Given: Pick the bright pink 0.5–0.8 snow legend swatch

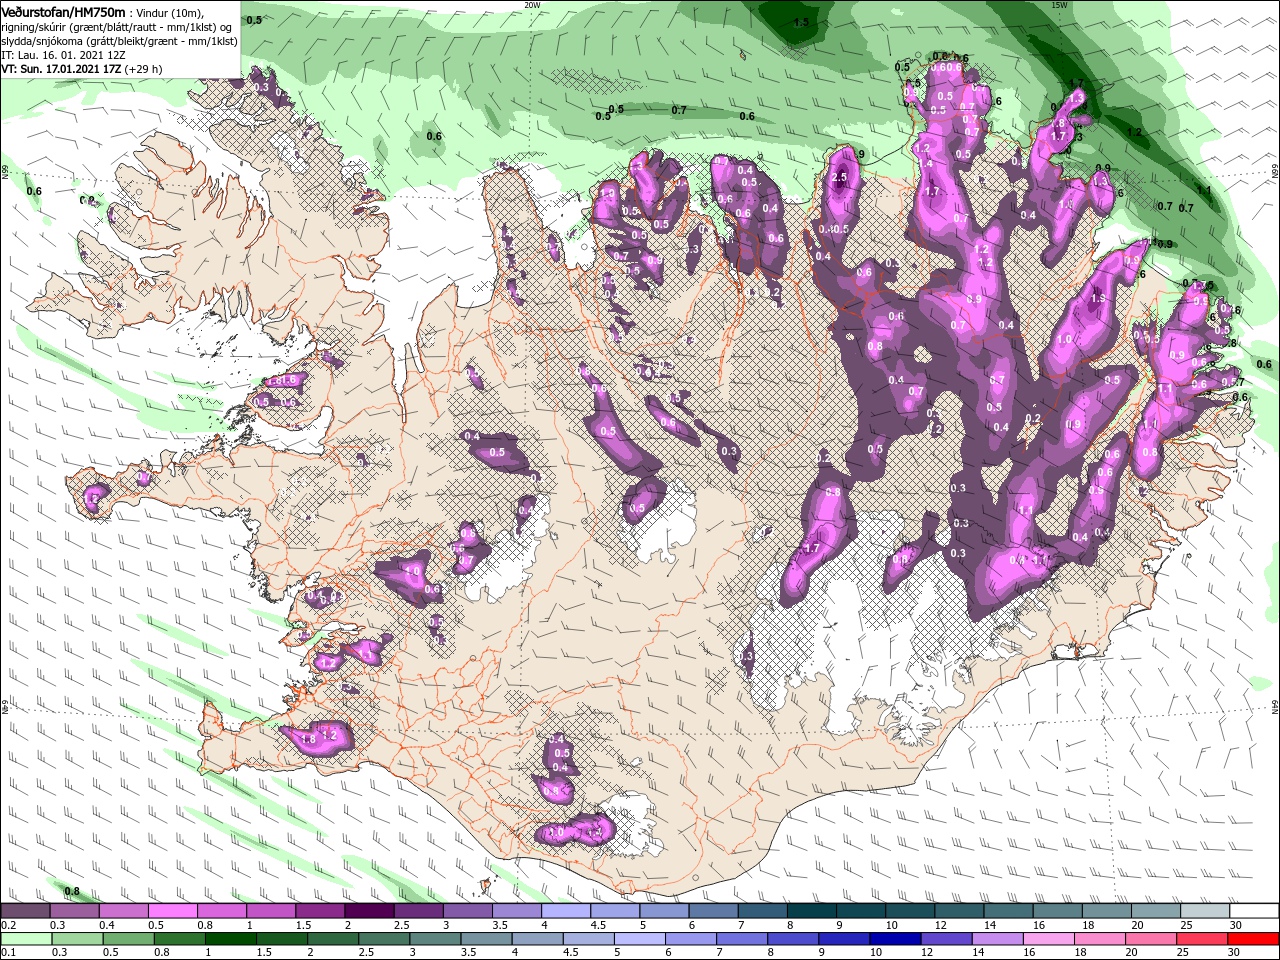Looking at the screenshot, I should point(173,911).
